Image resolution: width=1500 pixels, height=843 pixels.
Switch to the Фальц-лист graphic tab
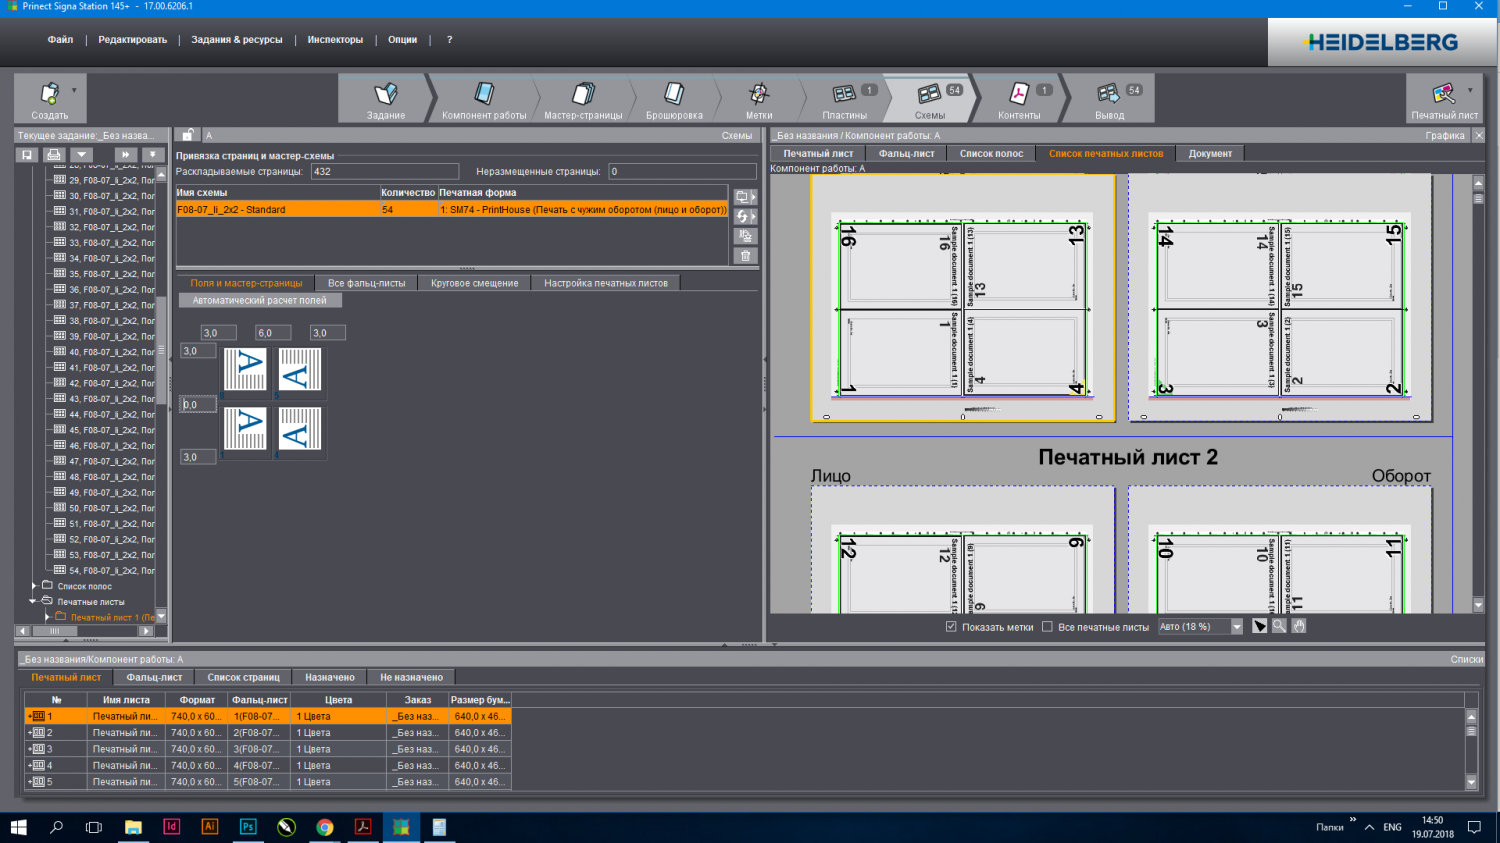(x=906, y=154)
